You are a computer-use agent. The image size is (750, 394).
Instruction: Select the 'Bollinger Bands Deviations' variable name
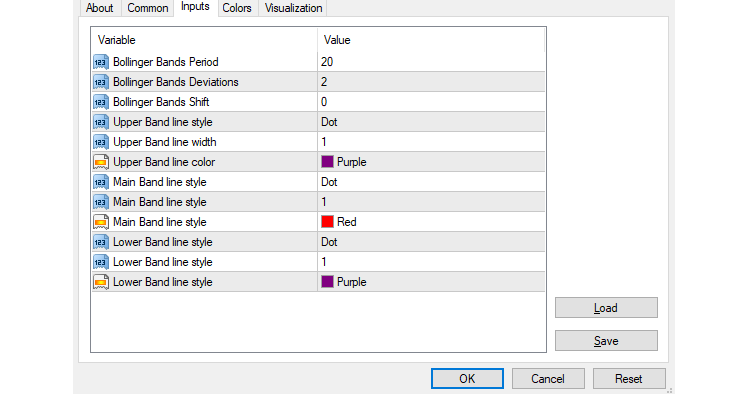click(x=176, y=82)
